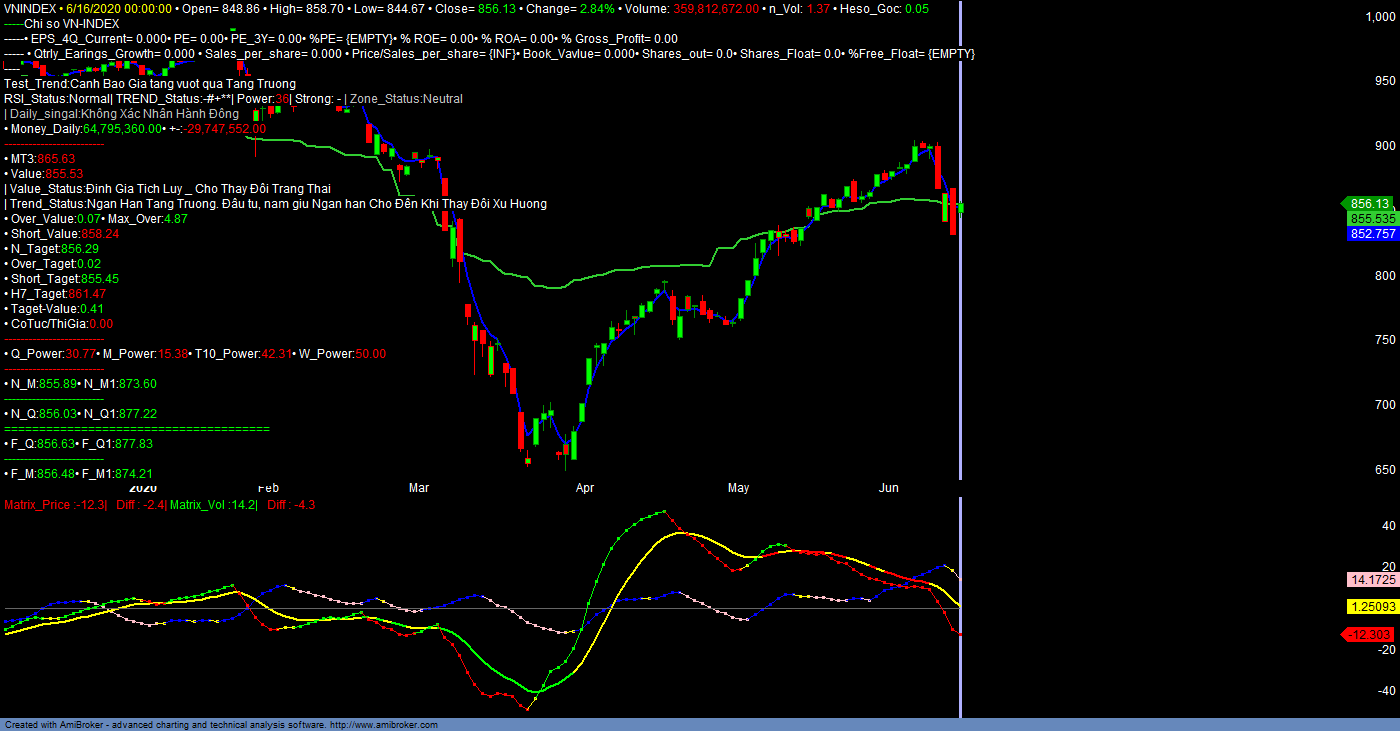Select the 855.535 price axis marker
This screenshot has height=731, width=1400.
pos(1372,218)
